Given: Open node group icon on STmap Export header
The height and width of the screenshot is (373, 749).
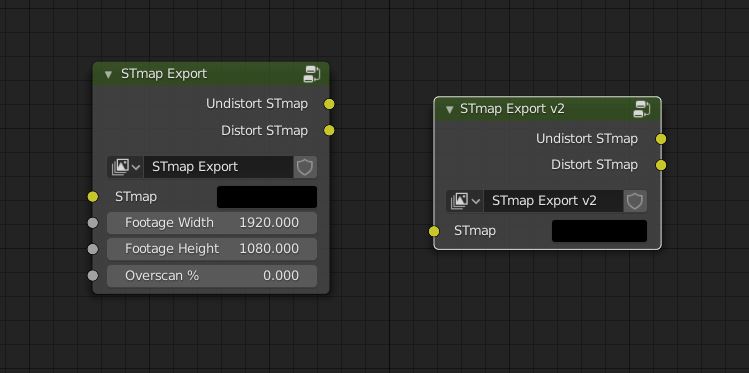Looking at the screenshot, I should pyautogui.click(x=311, y=74).
